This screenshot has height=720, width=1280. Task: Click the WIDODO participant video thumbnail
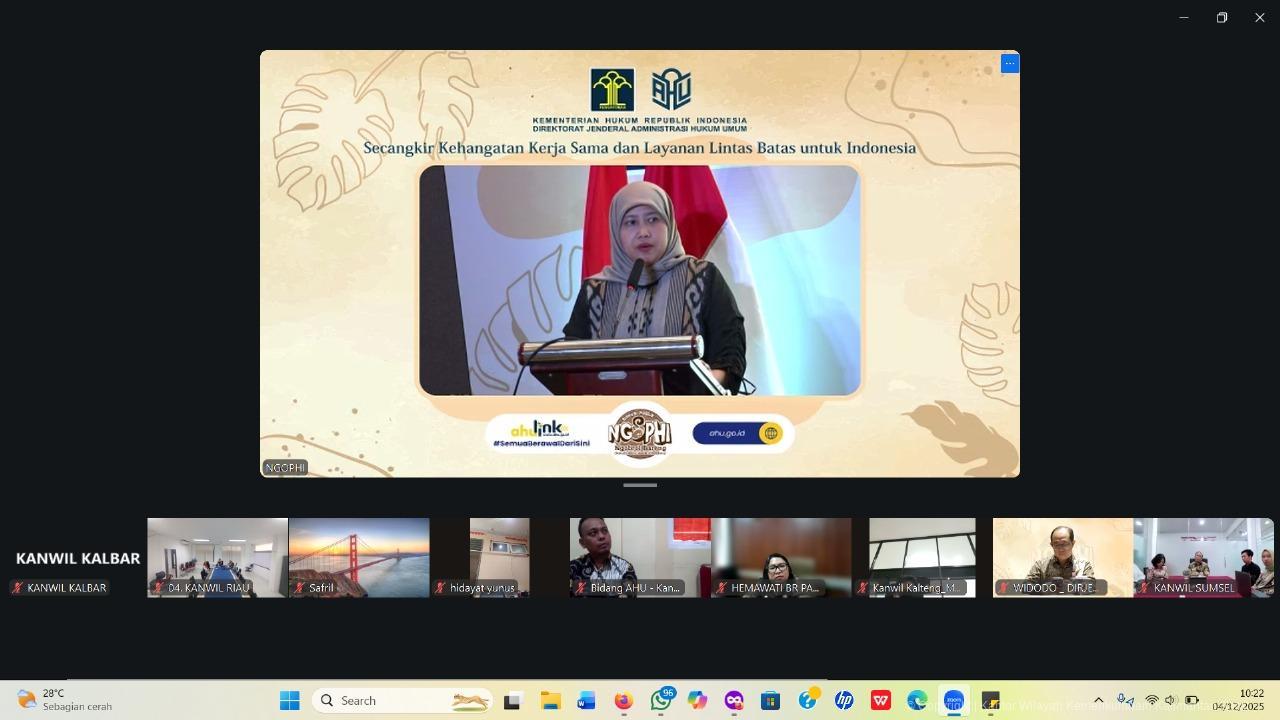tap(1062, 557)
